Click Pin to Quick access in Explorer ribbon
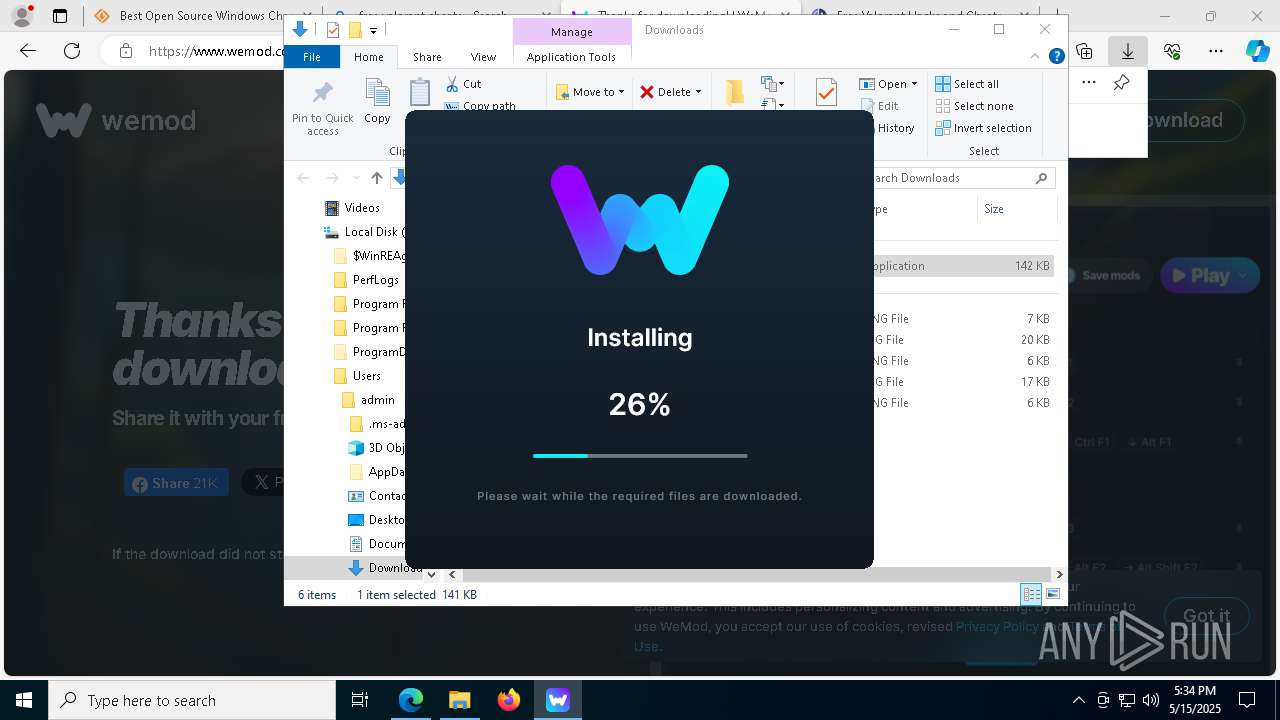 coord(322,108)
